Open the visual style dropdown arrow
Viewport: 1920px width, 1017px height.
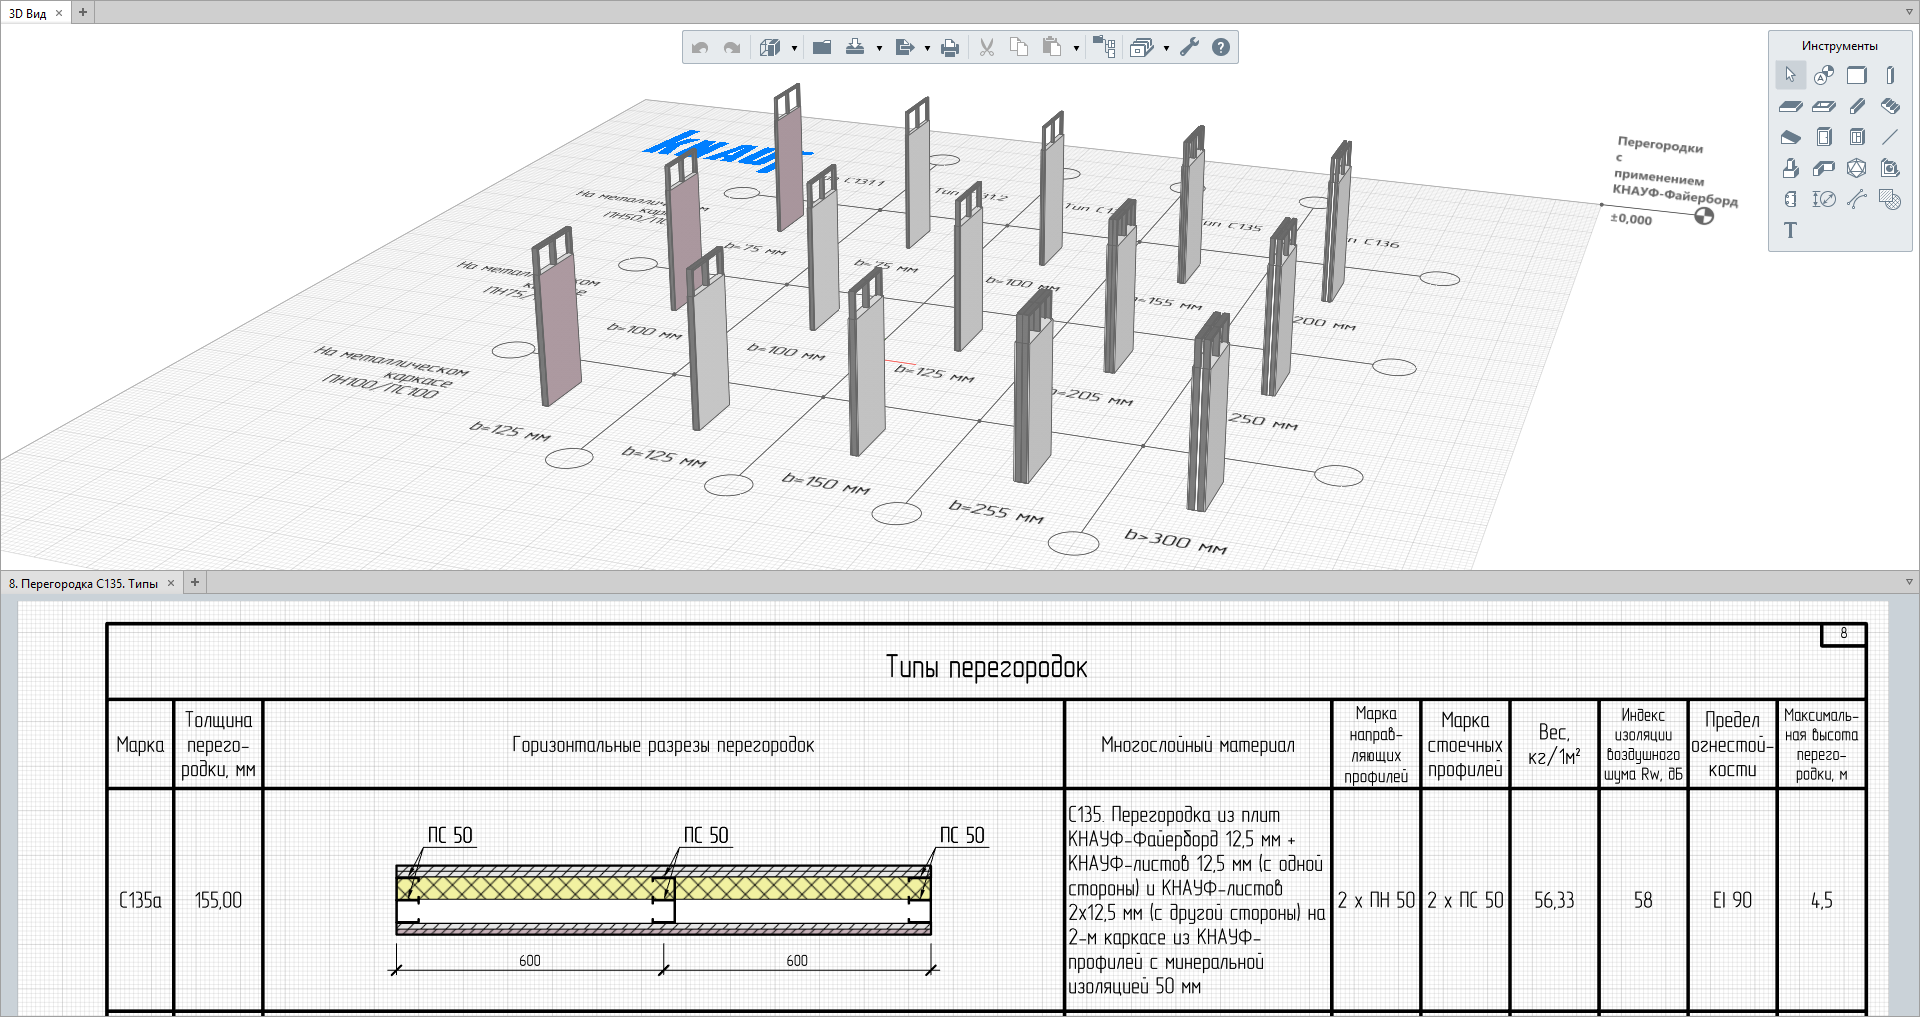794,48
